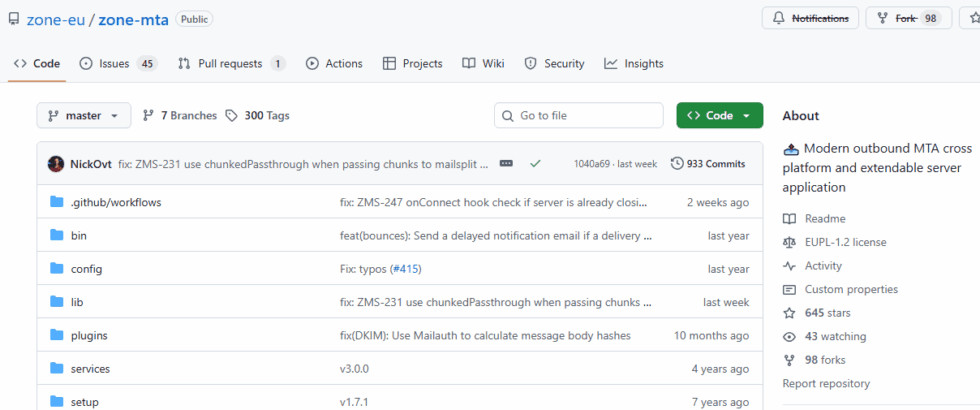Open the Readme section link
The height and width of the screenshot is (410, 980).
[825, 219]
